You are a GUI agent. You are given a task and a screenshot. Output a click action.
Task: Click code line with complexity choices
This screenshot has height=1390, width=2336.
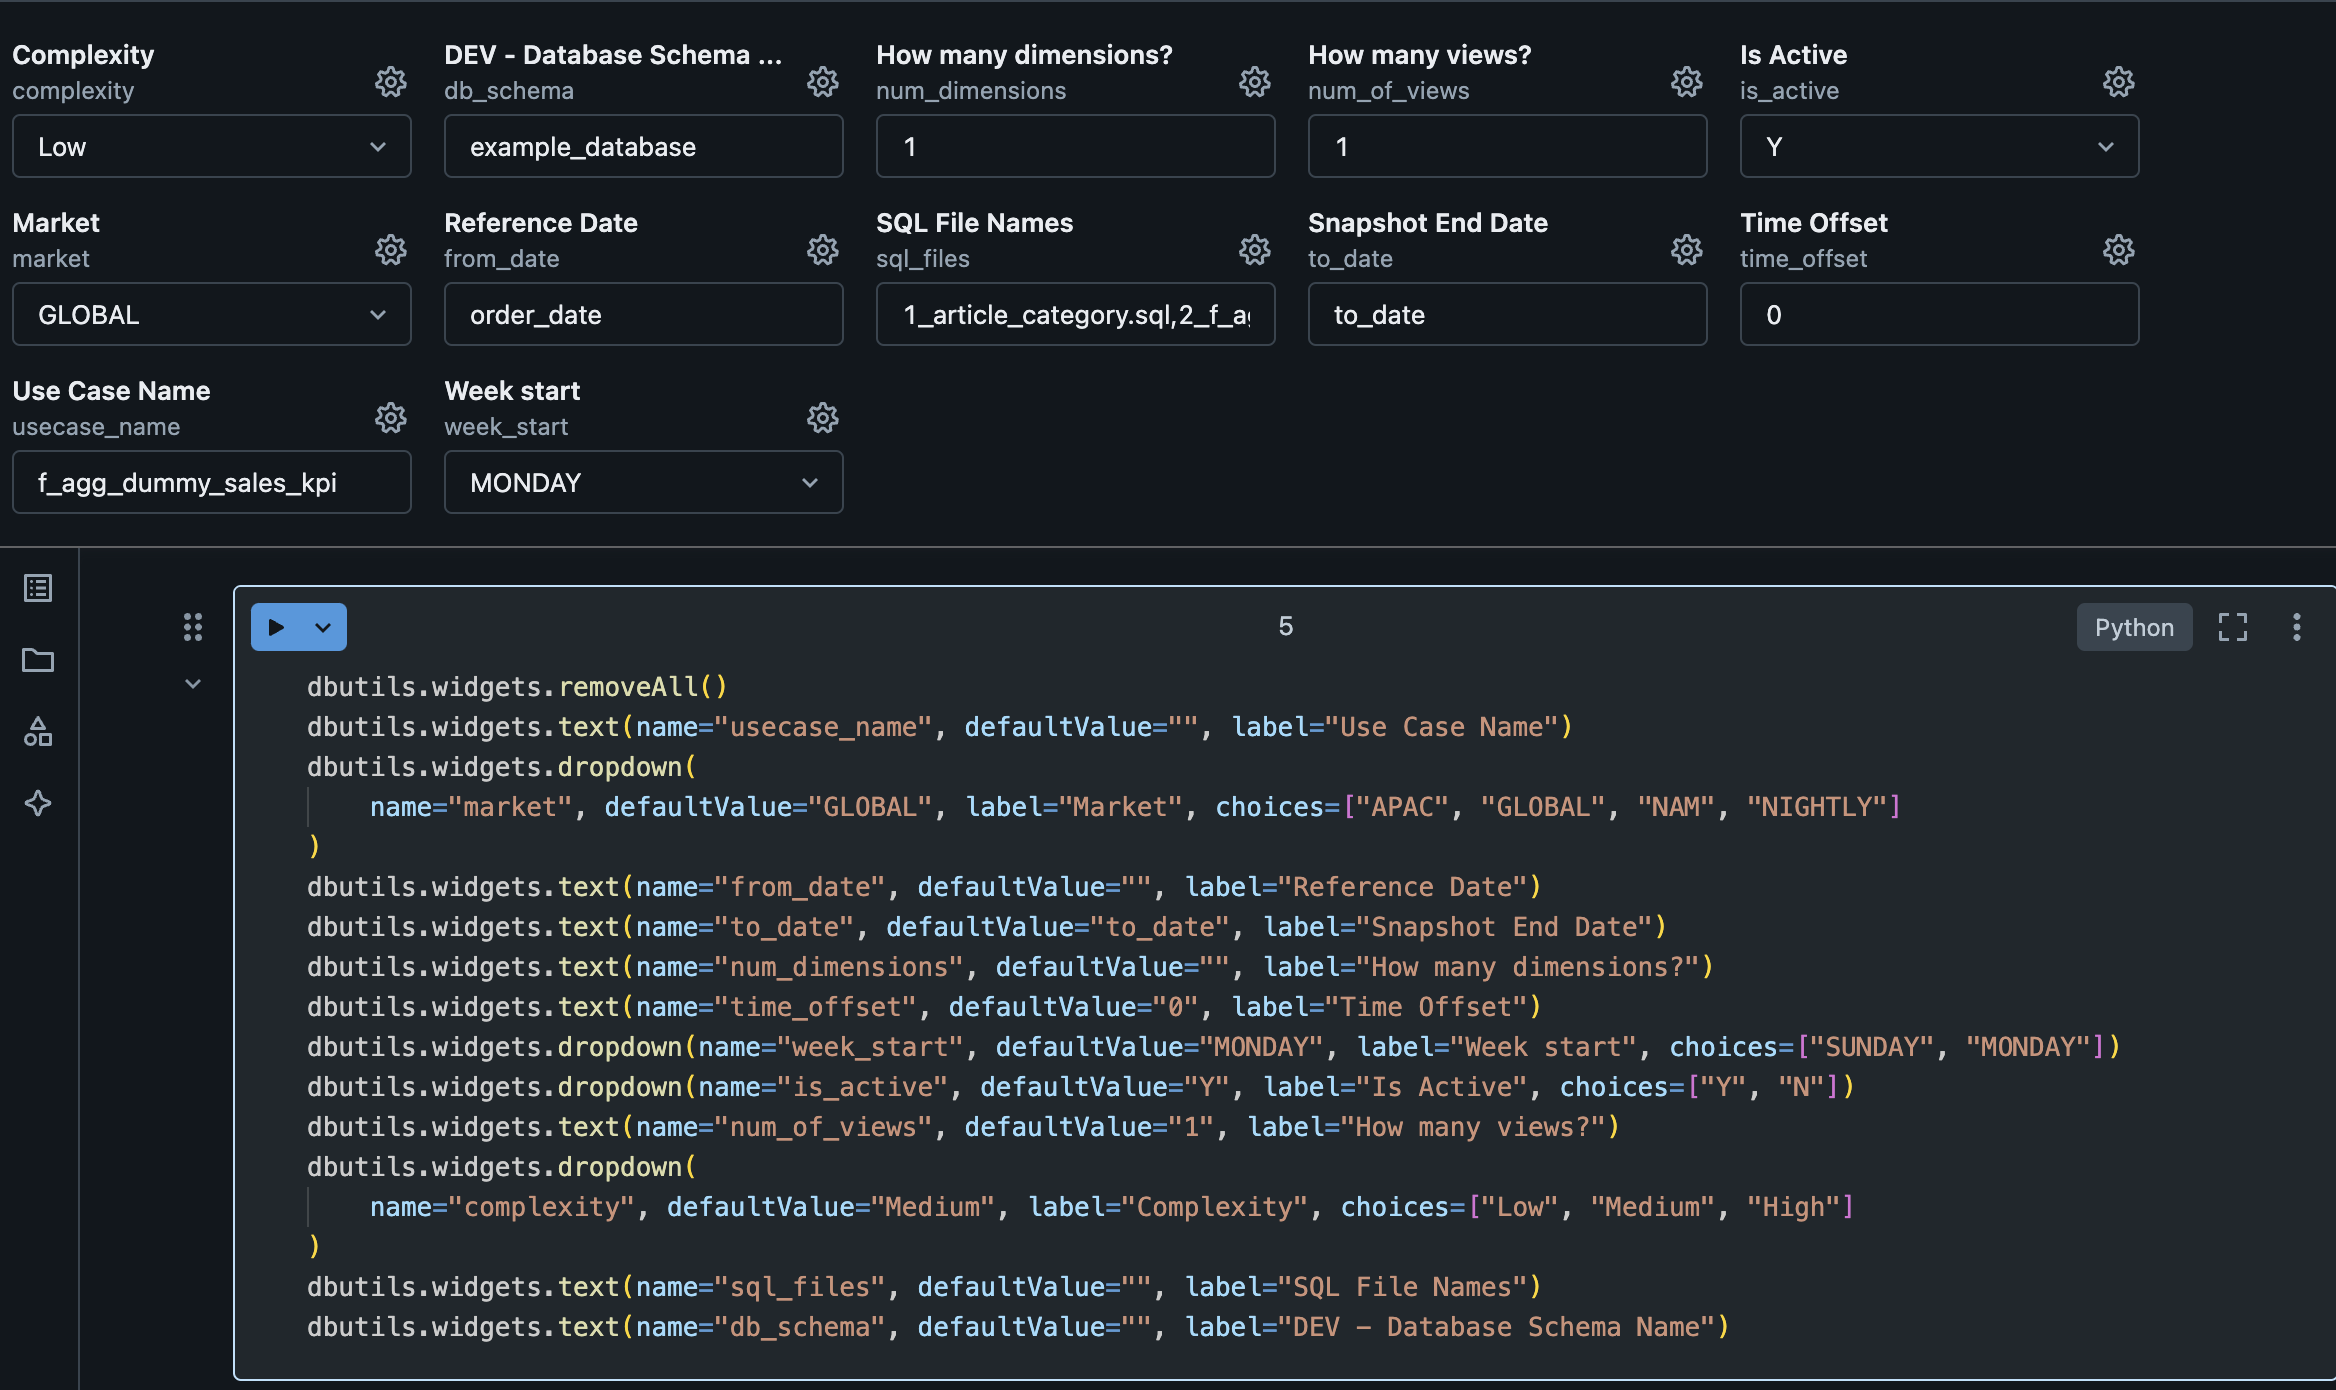[x=1112, y=1207]
